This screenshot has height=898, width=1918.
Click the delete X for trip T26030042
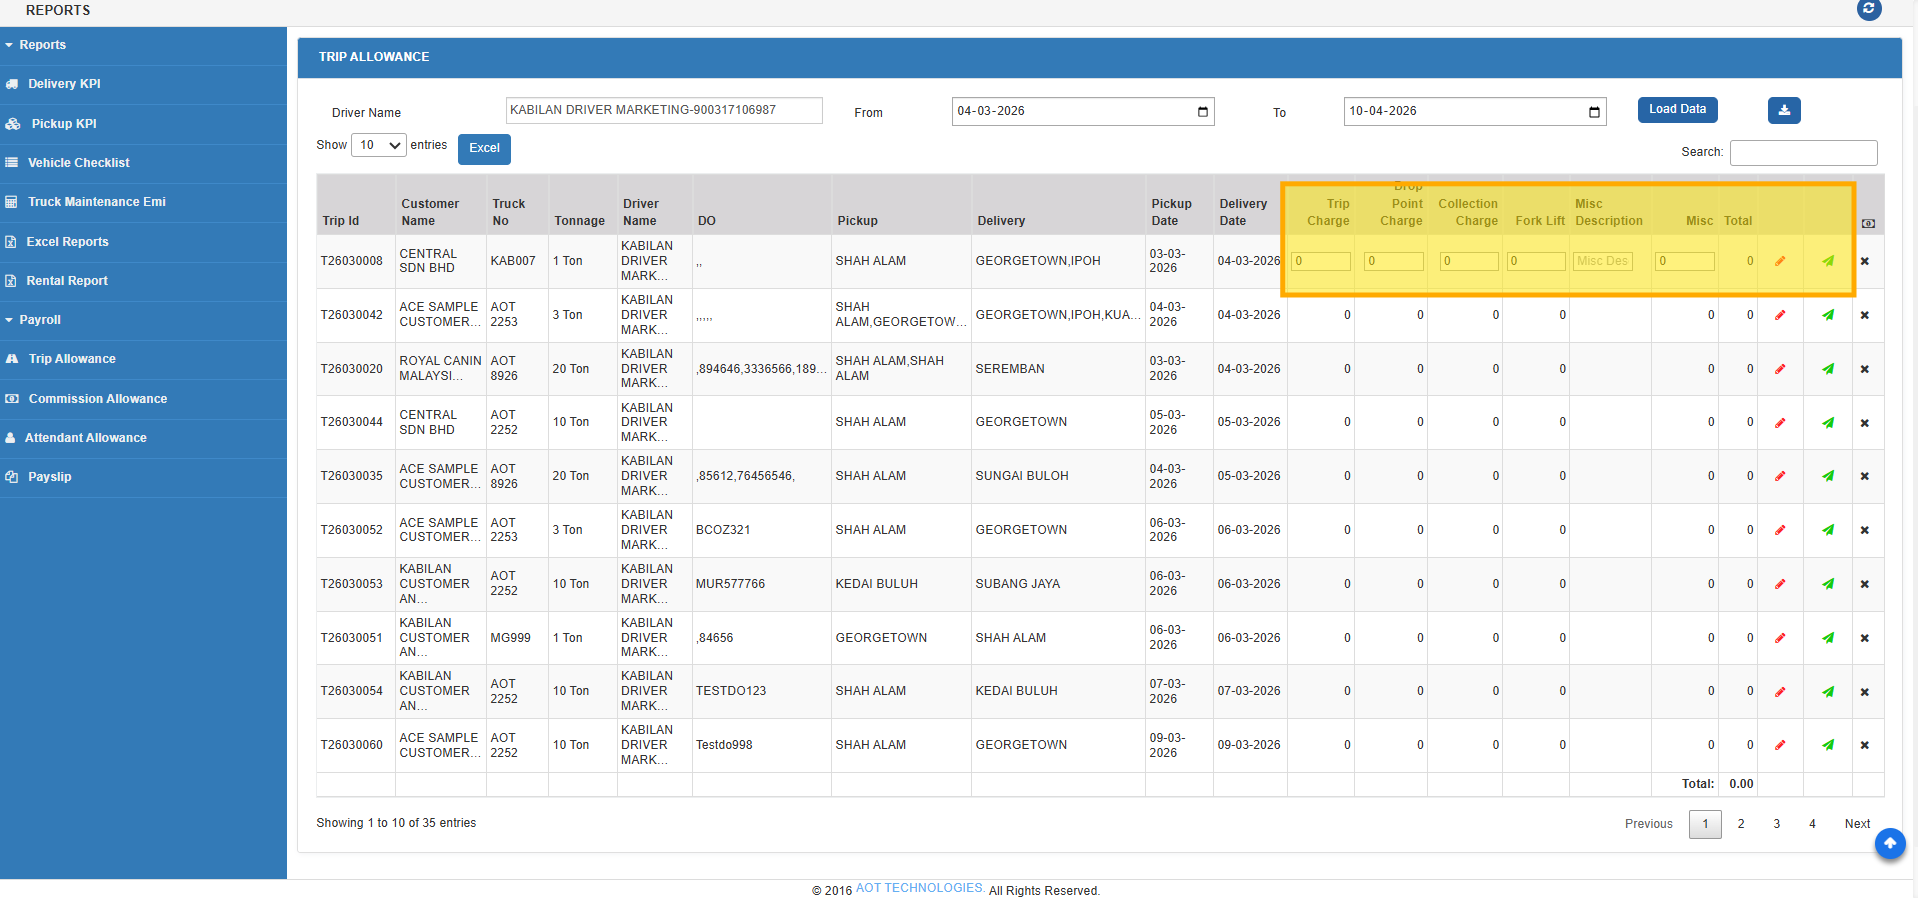(1865, 315)
